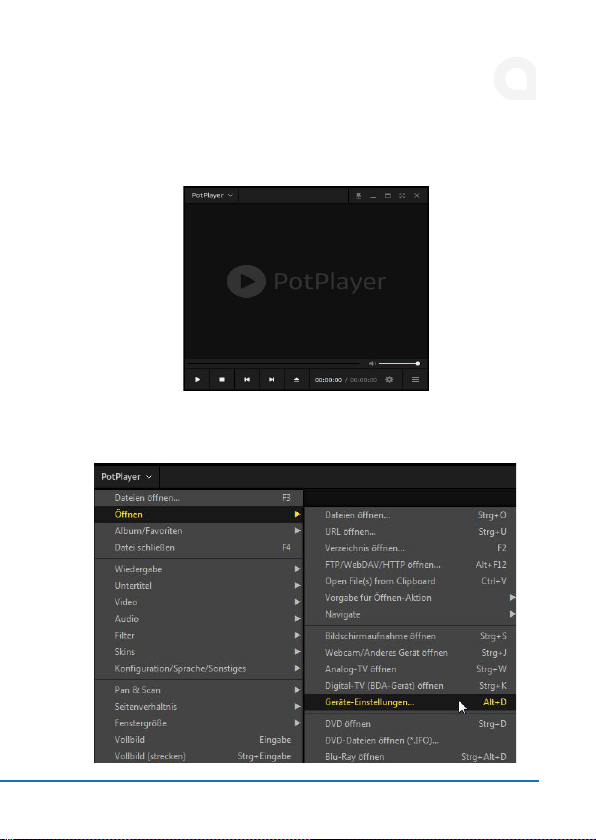Pin the player window on top
Image resolution: width=596 pixels, height=840 pixels.
tap(359, 196)
